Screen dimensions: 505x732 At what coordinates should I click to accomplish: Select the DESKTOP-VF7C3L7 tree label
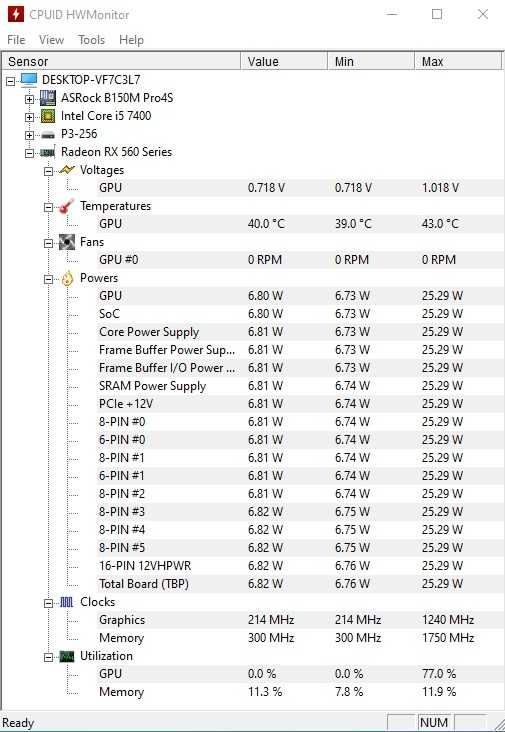click(x=91, y=80)
